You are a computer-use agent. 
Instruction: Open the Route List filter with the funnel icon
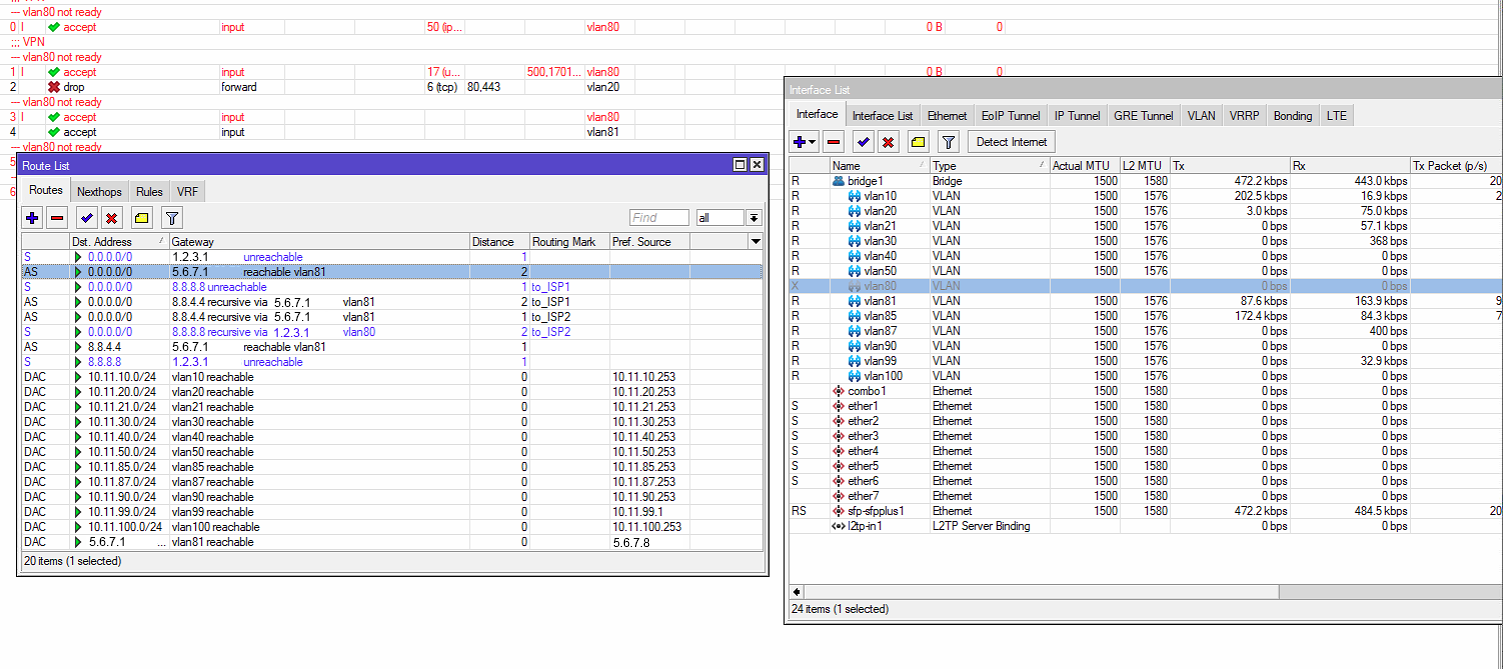point(171,217)
